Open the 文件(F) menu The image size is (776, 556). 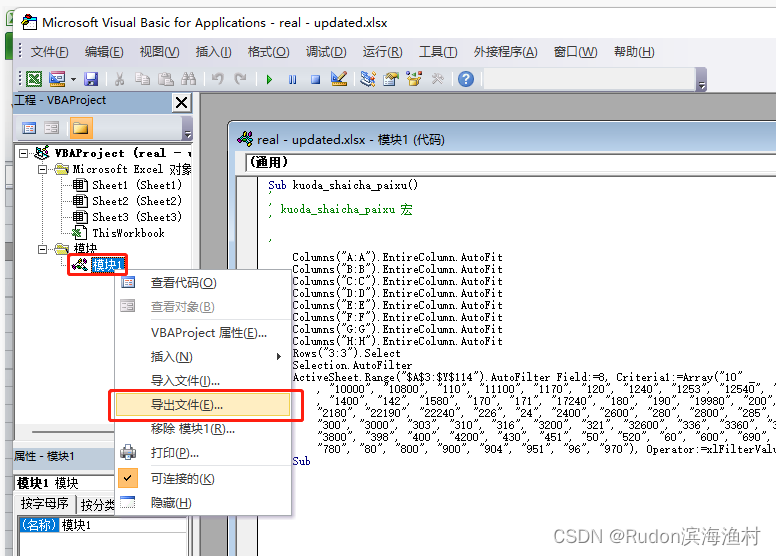[49, 51]
